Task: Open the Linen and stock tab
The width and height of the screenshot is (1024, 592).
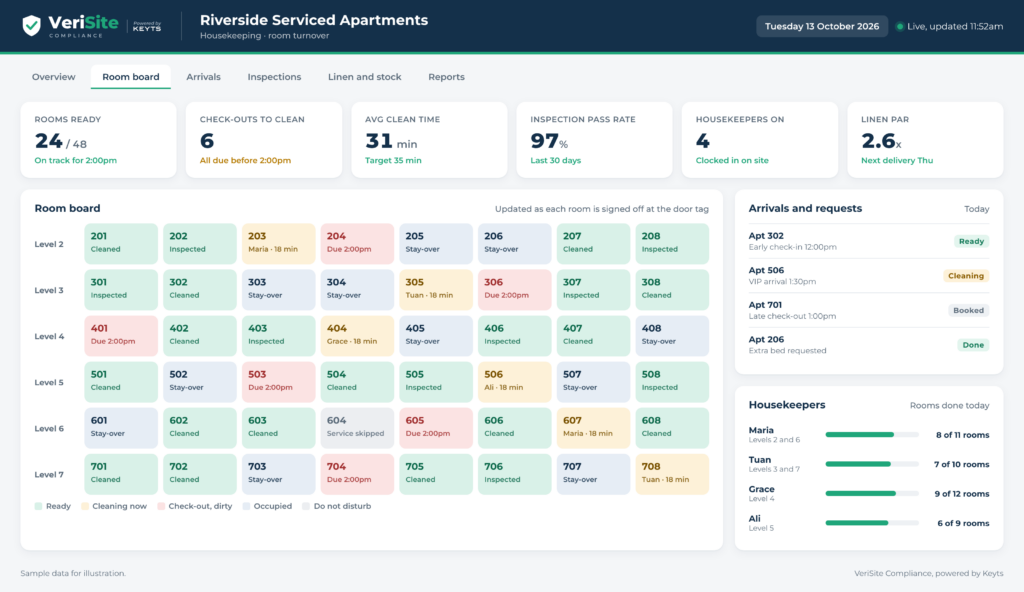Action: (364, 77)
